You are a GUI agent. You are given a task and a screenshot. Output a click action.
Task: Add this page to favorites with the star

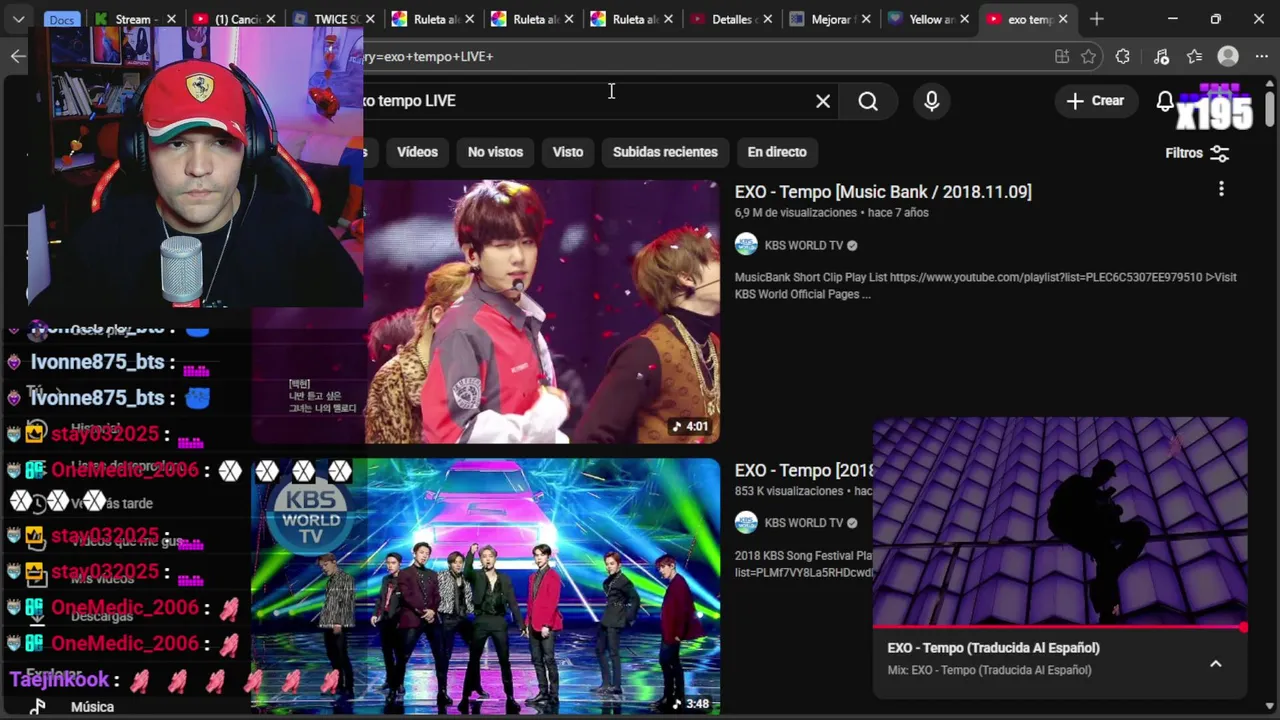1089,57
